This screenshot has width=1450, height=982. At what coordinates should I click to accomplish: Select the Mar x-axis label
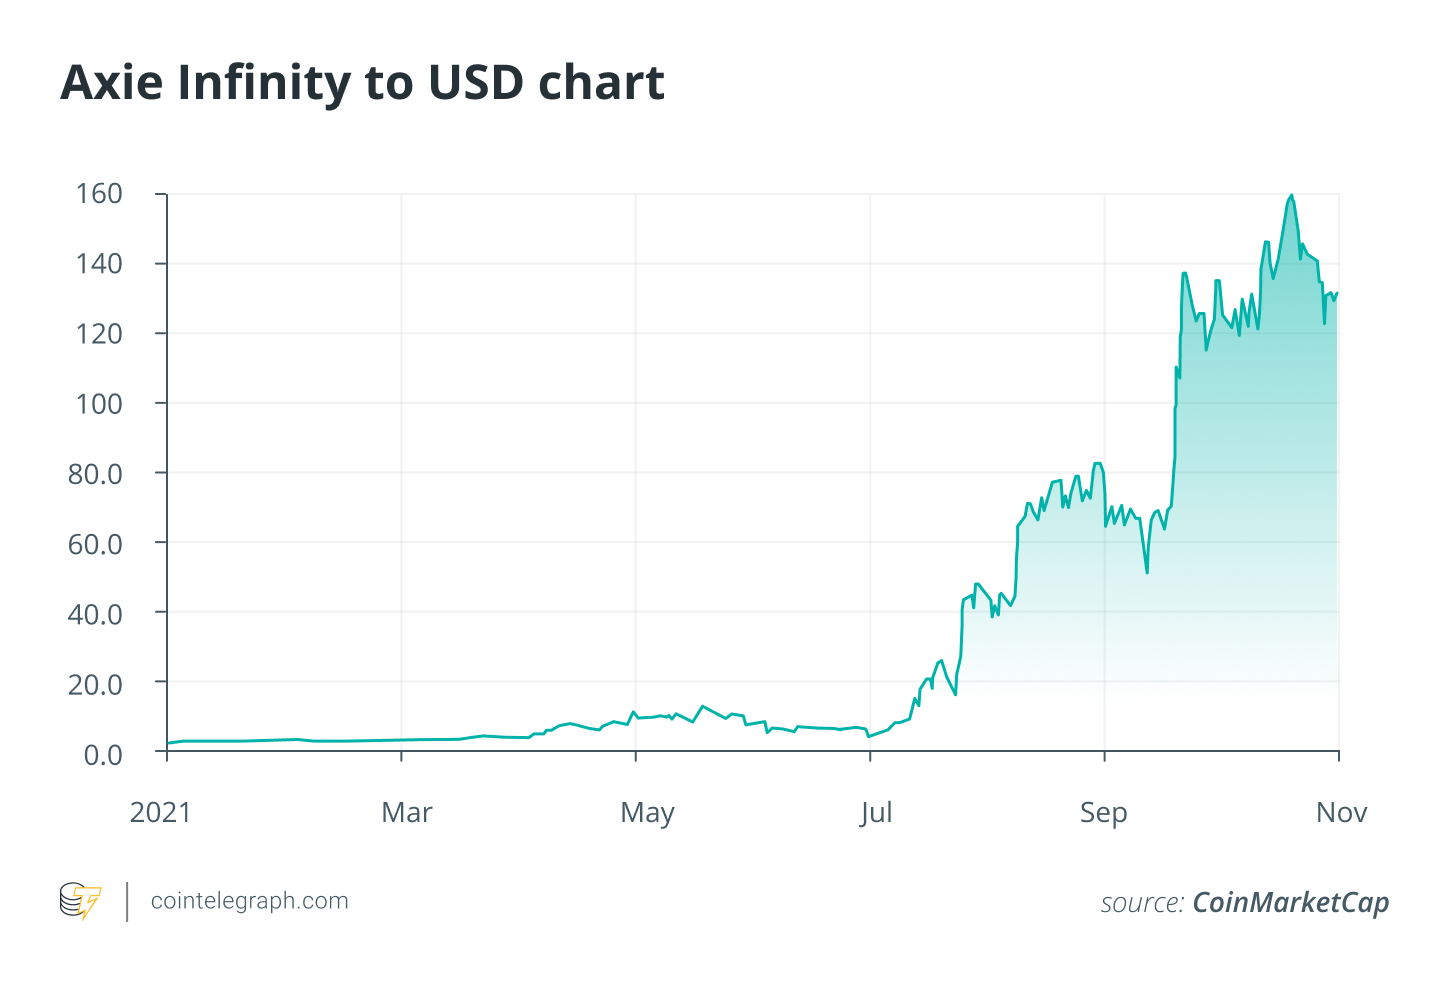[406, 812]
